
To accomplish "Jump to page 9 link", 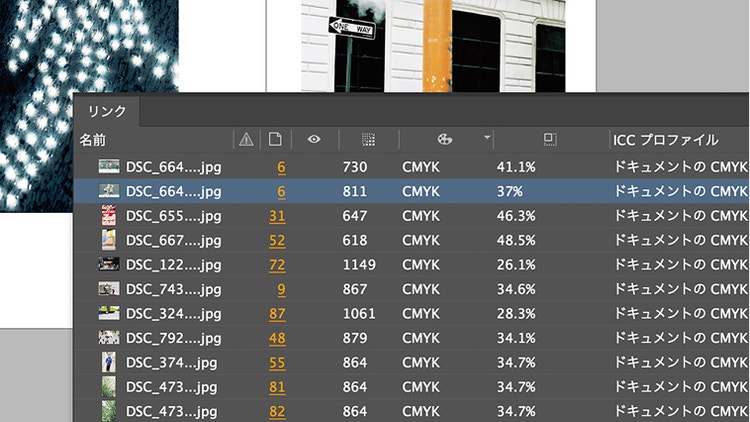I will [x=281, y=289].
